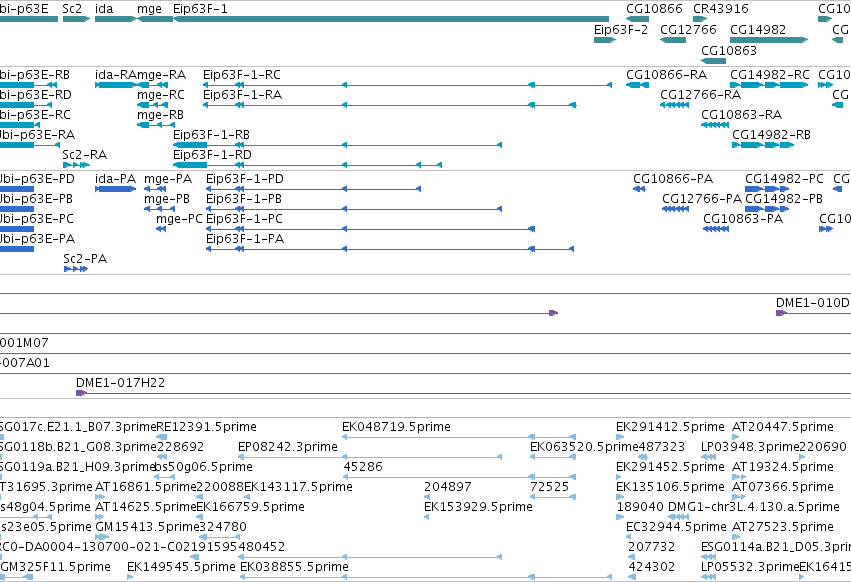This screenshot has width=851, height=582.
Task: Click transcript Eip63F-1-RC label
Action: click(x=242, y=74)
